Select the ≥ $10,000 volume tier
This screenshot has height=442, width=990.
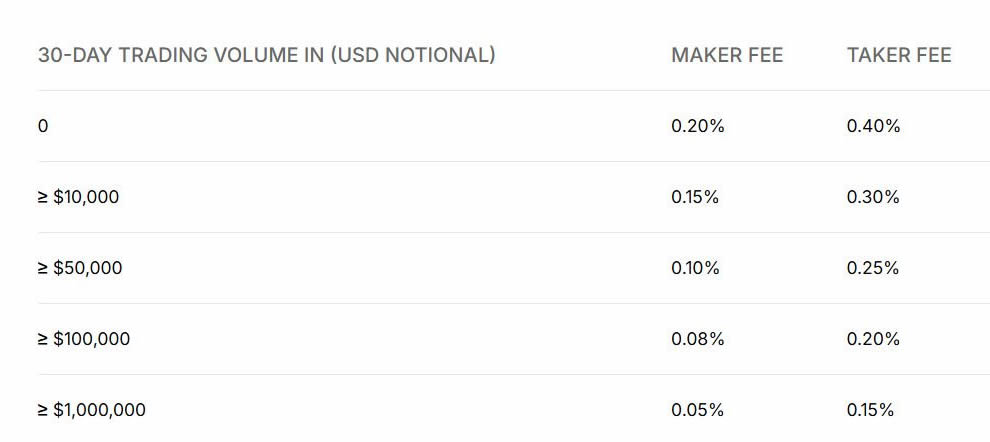(x=78, y=197)
